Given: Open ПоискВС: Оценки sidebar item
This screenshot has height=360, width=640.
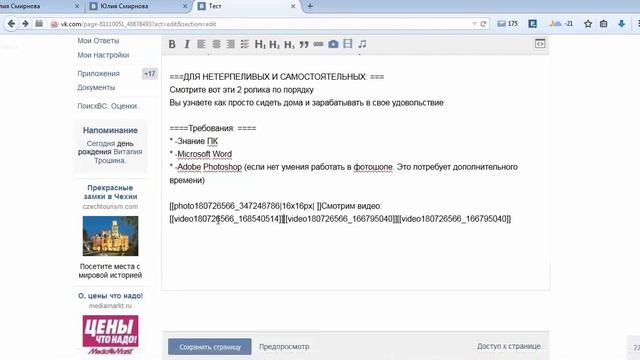Looking at the screenshot, I should click(x=108, y=106).
